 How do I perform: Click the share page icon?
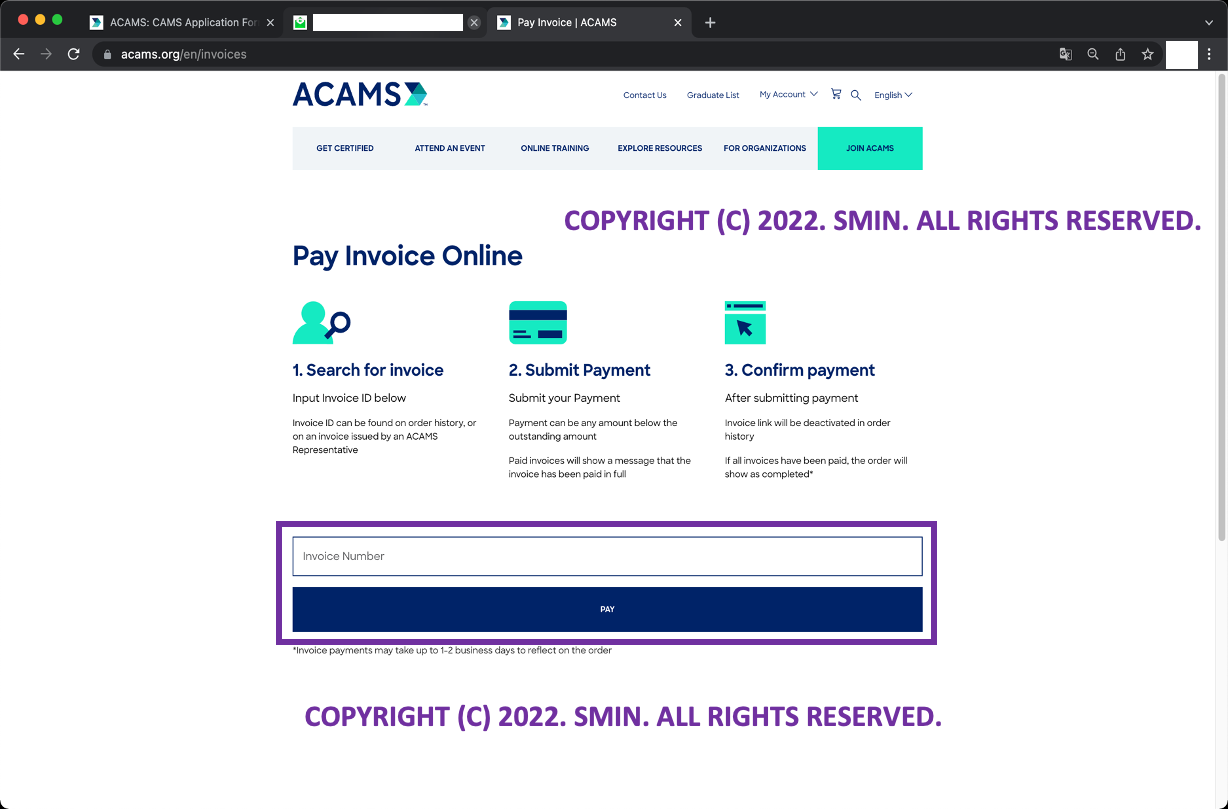[x=1120, y=54]
